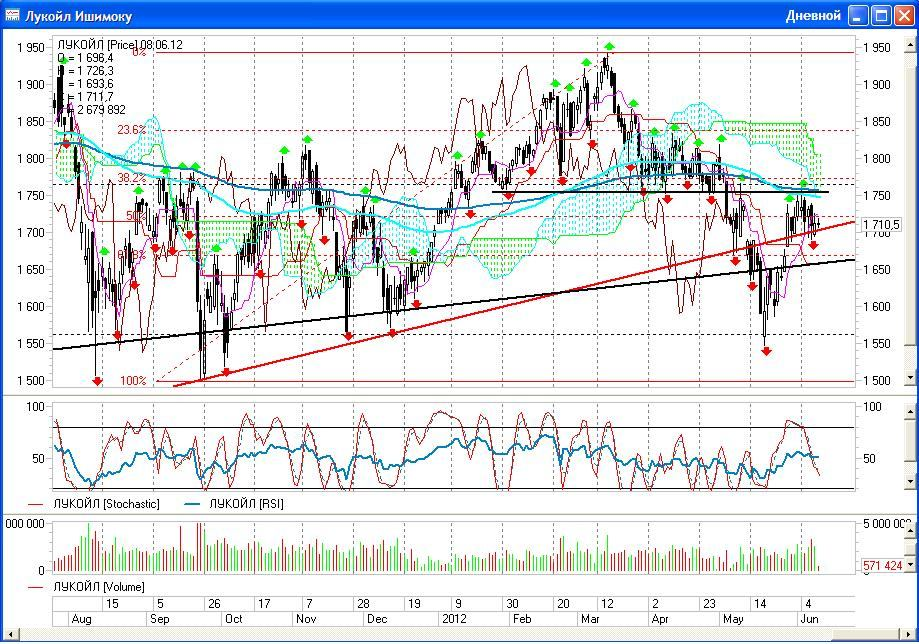Maximize the Лукойл Ишимоку chart window
The height and width of the screenshot is (644, 919).
[x=881, y=16]
